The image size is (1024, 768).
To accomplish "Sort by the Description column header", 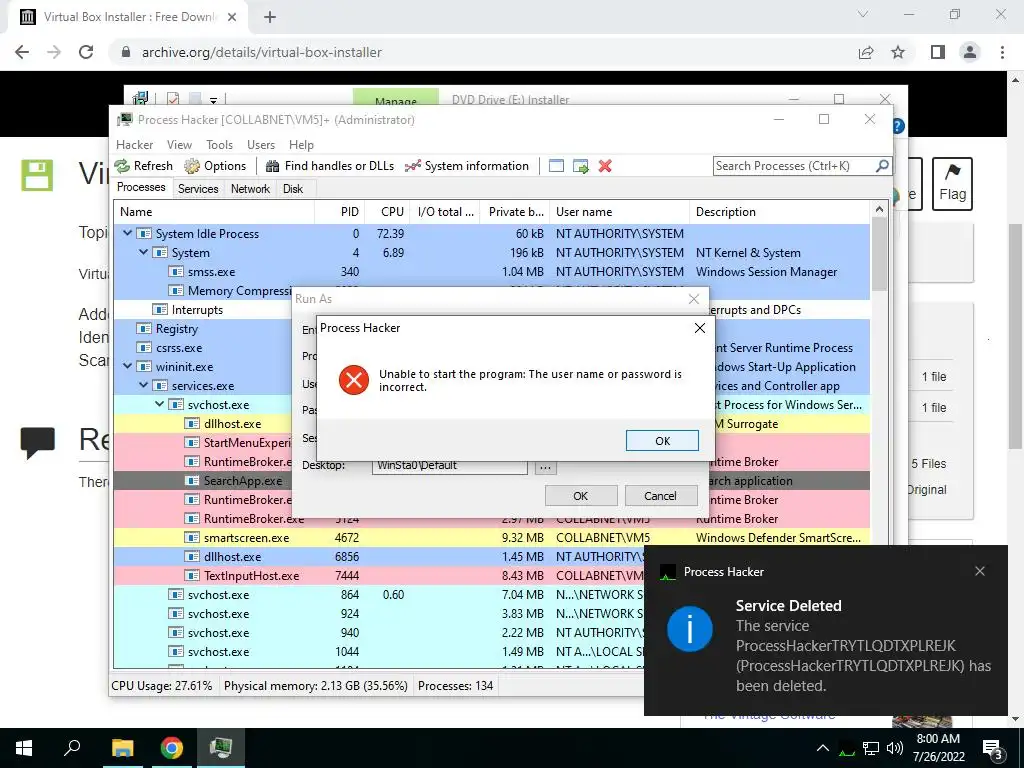I will 780,212.
